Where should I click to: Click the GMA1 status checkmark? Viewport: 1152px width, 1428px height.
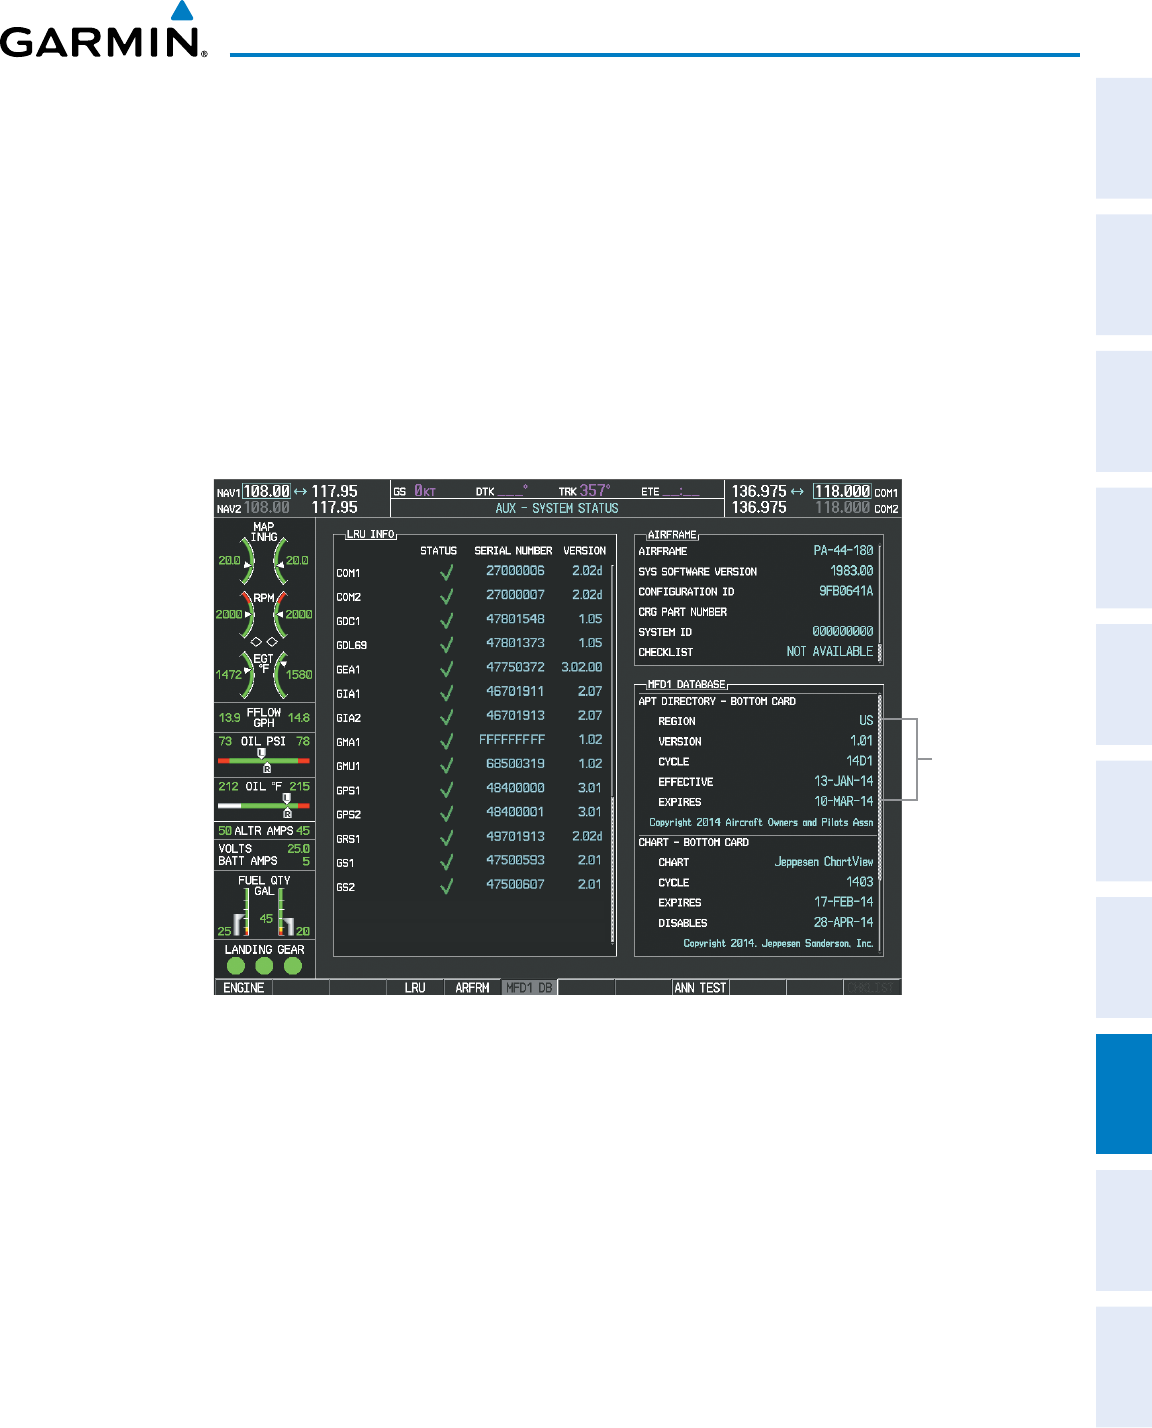446,741
